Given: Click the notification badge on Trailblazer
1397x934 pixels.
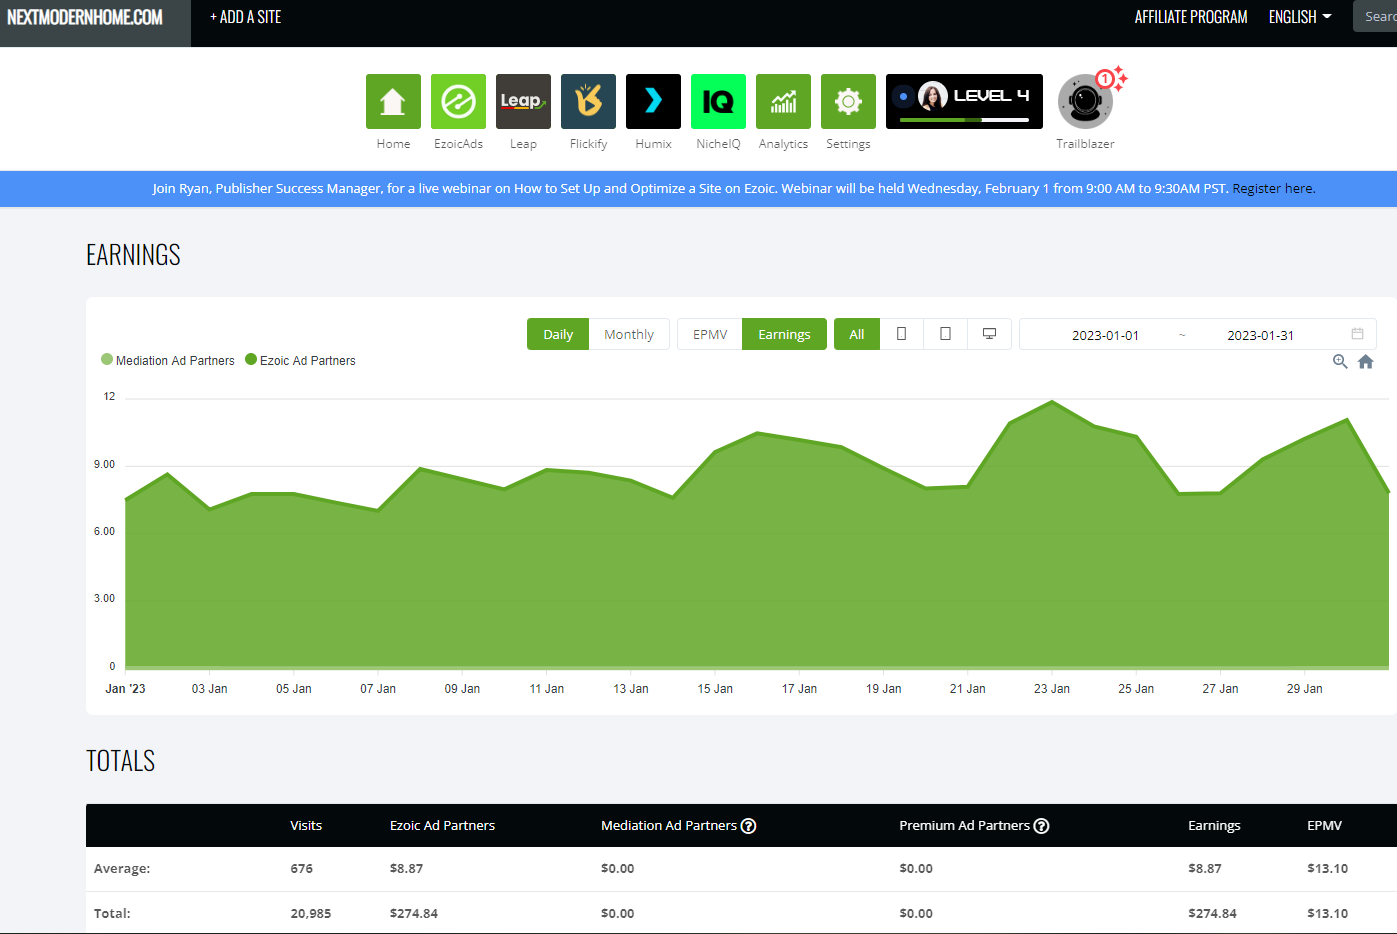Looking at the screenshot, I should pyautogui.click(x=1105, y=78).
